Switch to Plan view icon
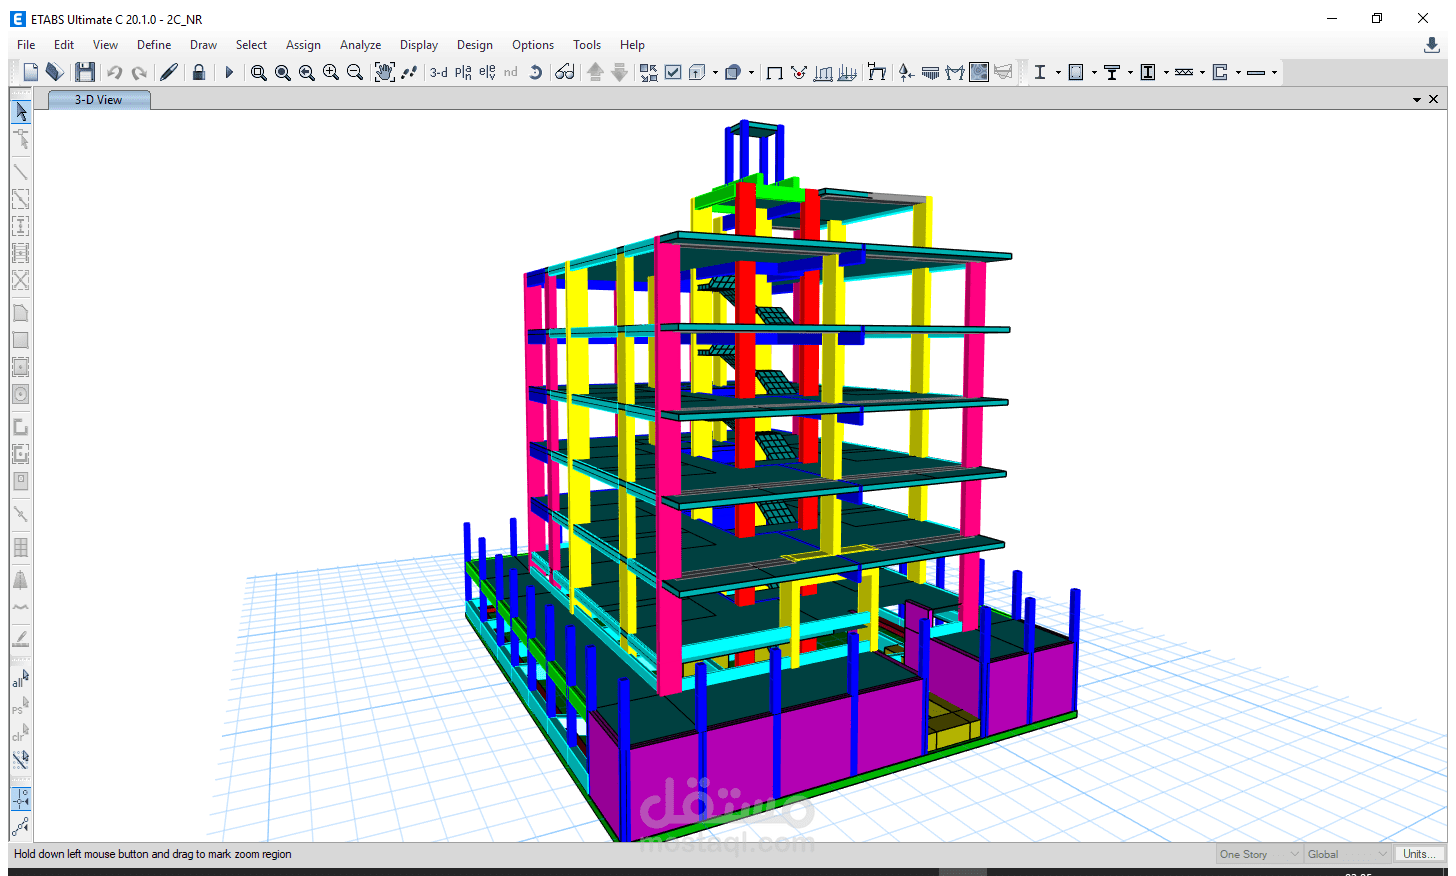The image size is (1456, 876). click(463, 72)
